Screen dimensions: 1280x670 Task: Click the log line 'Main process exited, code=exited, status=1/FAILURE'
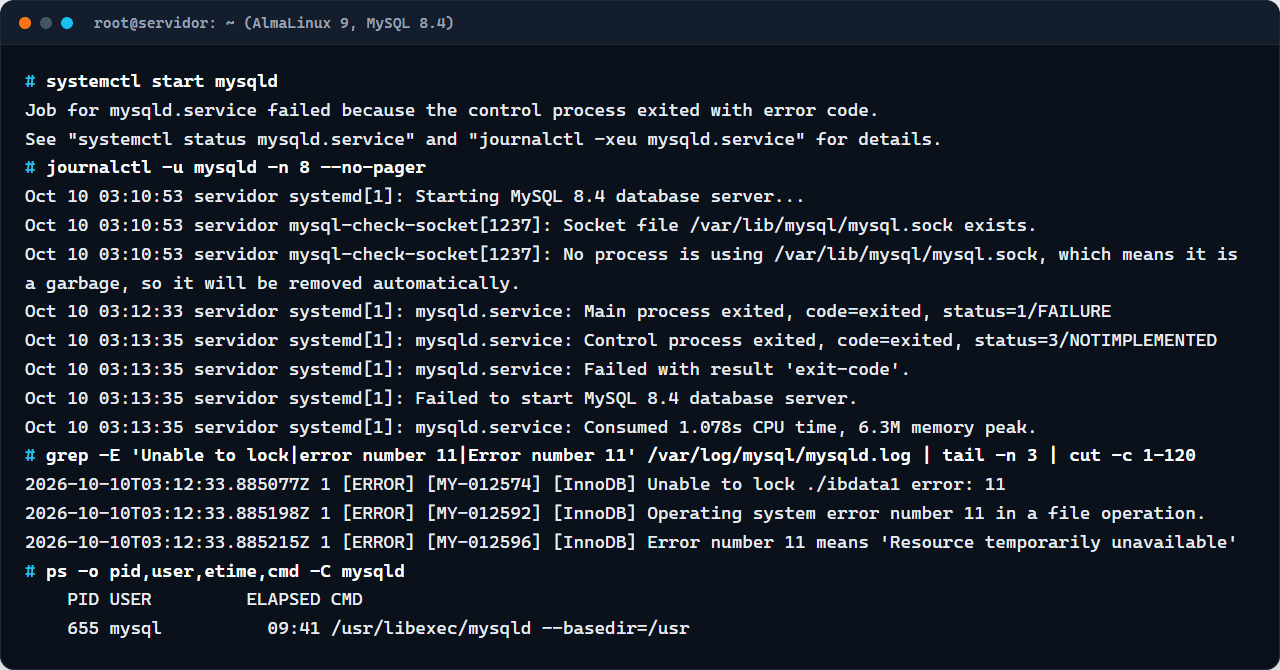coord(568,312)
